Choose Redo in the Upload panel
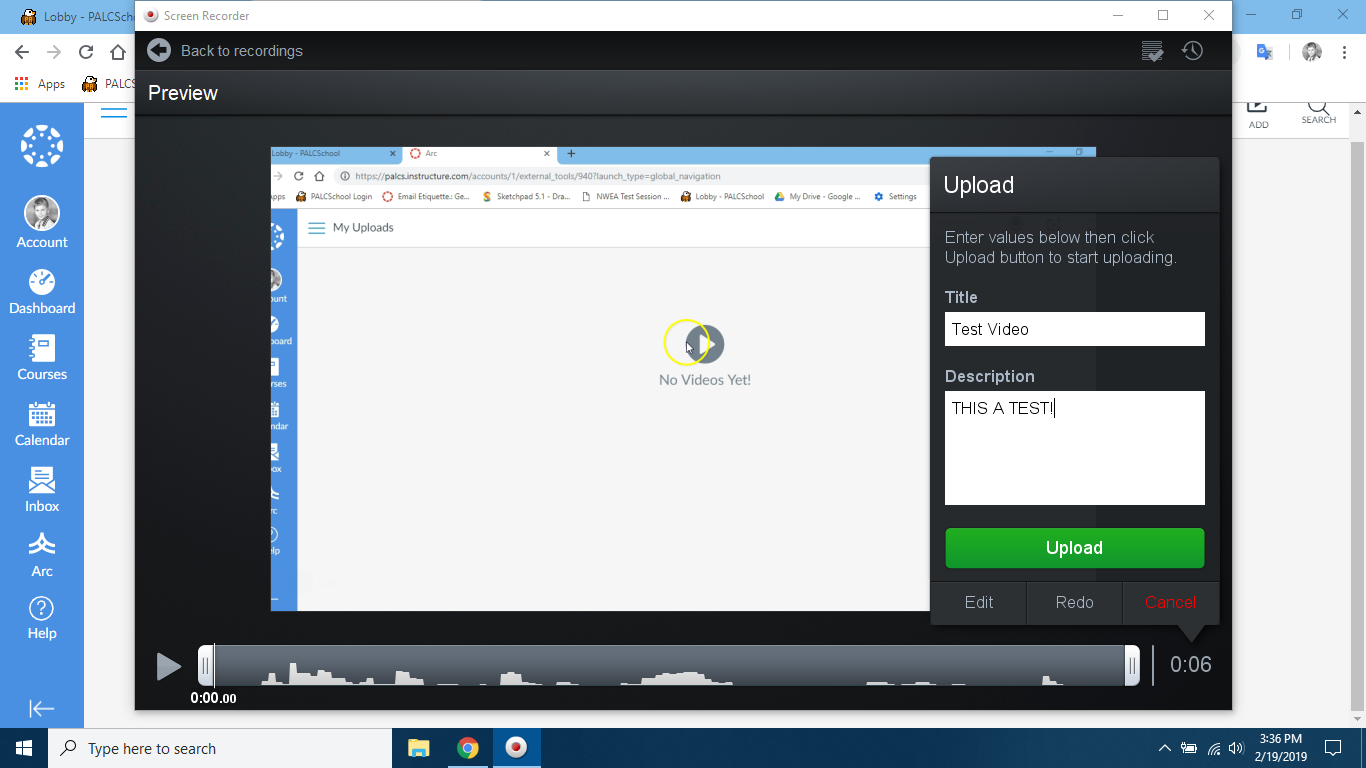Viewport: 1366px width, 768px height. click(x=1074, y=602)
